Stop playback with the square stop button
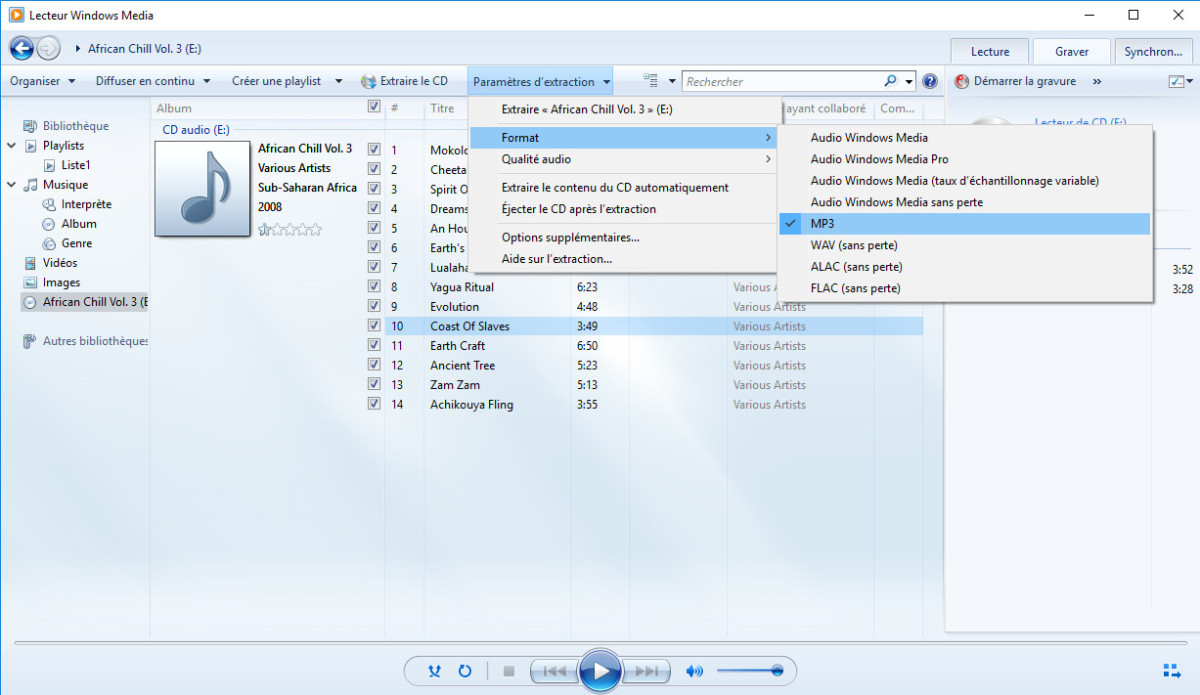This screenshot has width=1200, height=695. pyautogui.click(x=508, y=671)
